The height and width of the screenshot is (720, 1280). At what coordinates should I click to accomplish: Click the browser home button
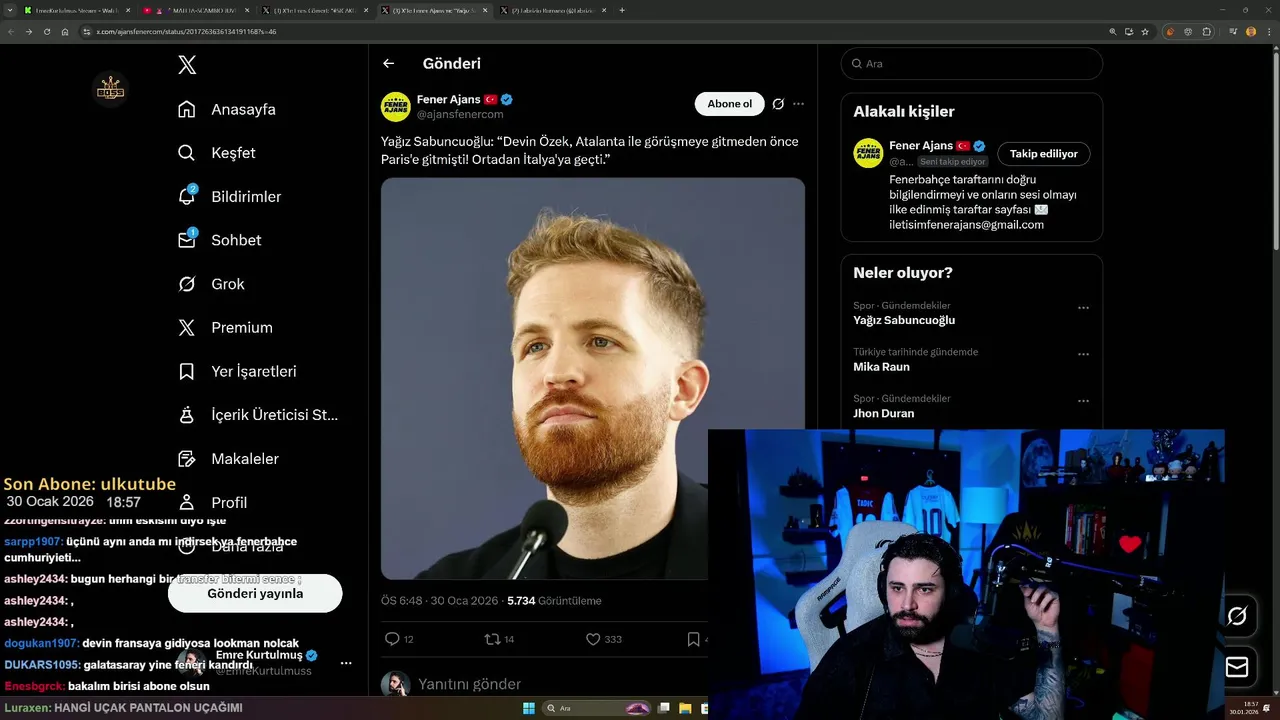click(65, 32)
